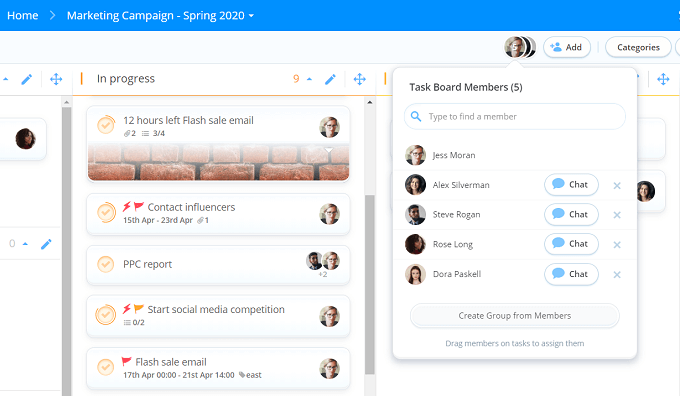Open Start social media competition task

216,309
